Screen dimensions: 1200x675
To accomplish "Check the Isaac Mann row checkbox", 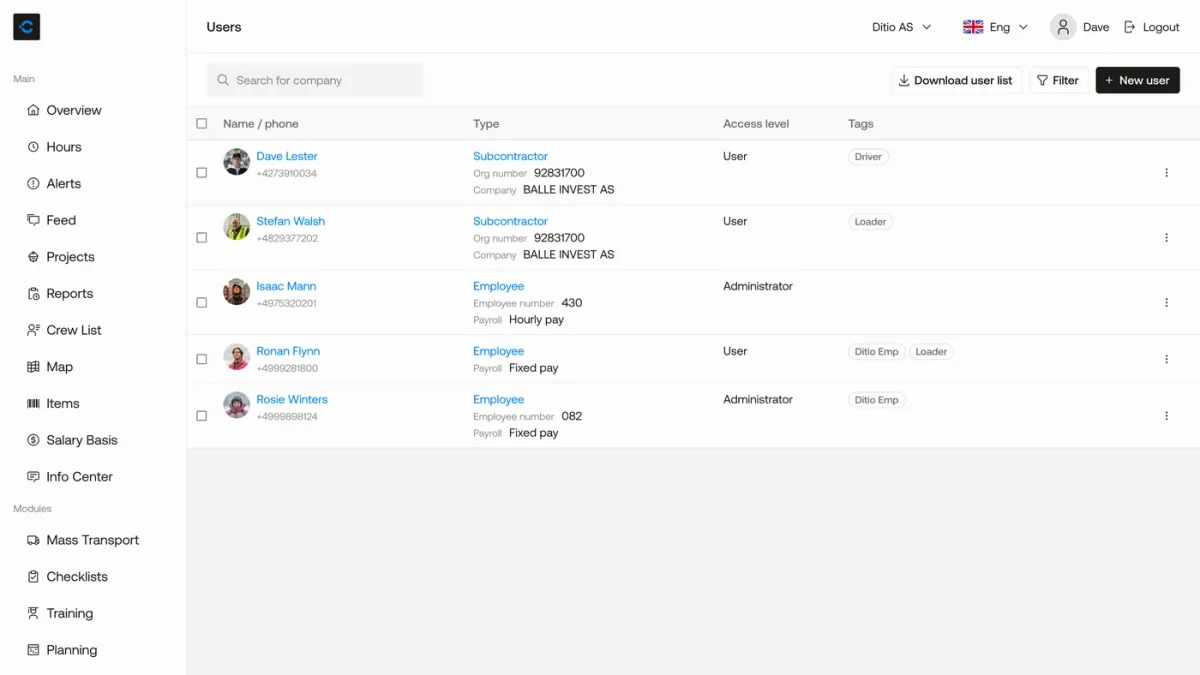I will (202, 303).
